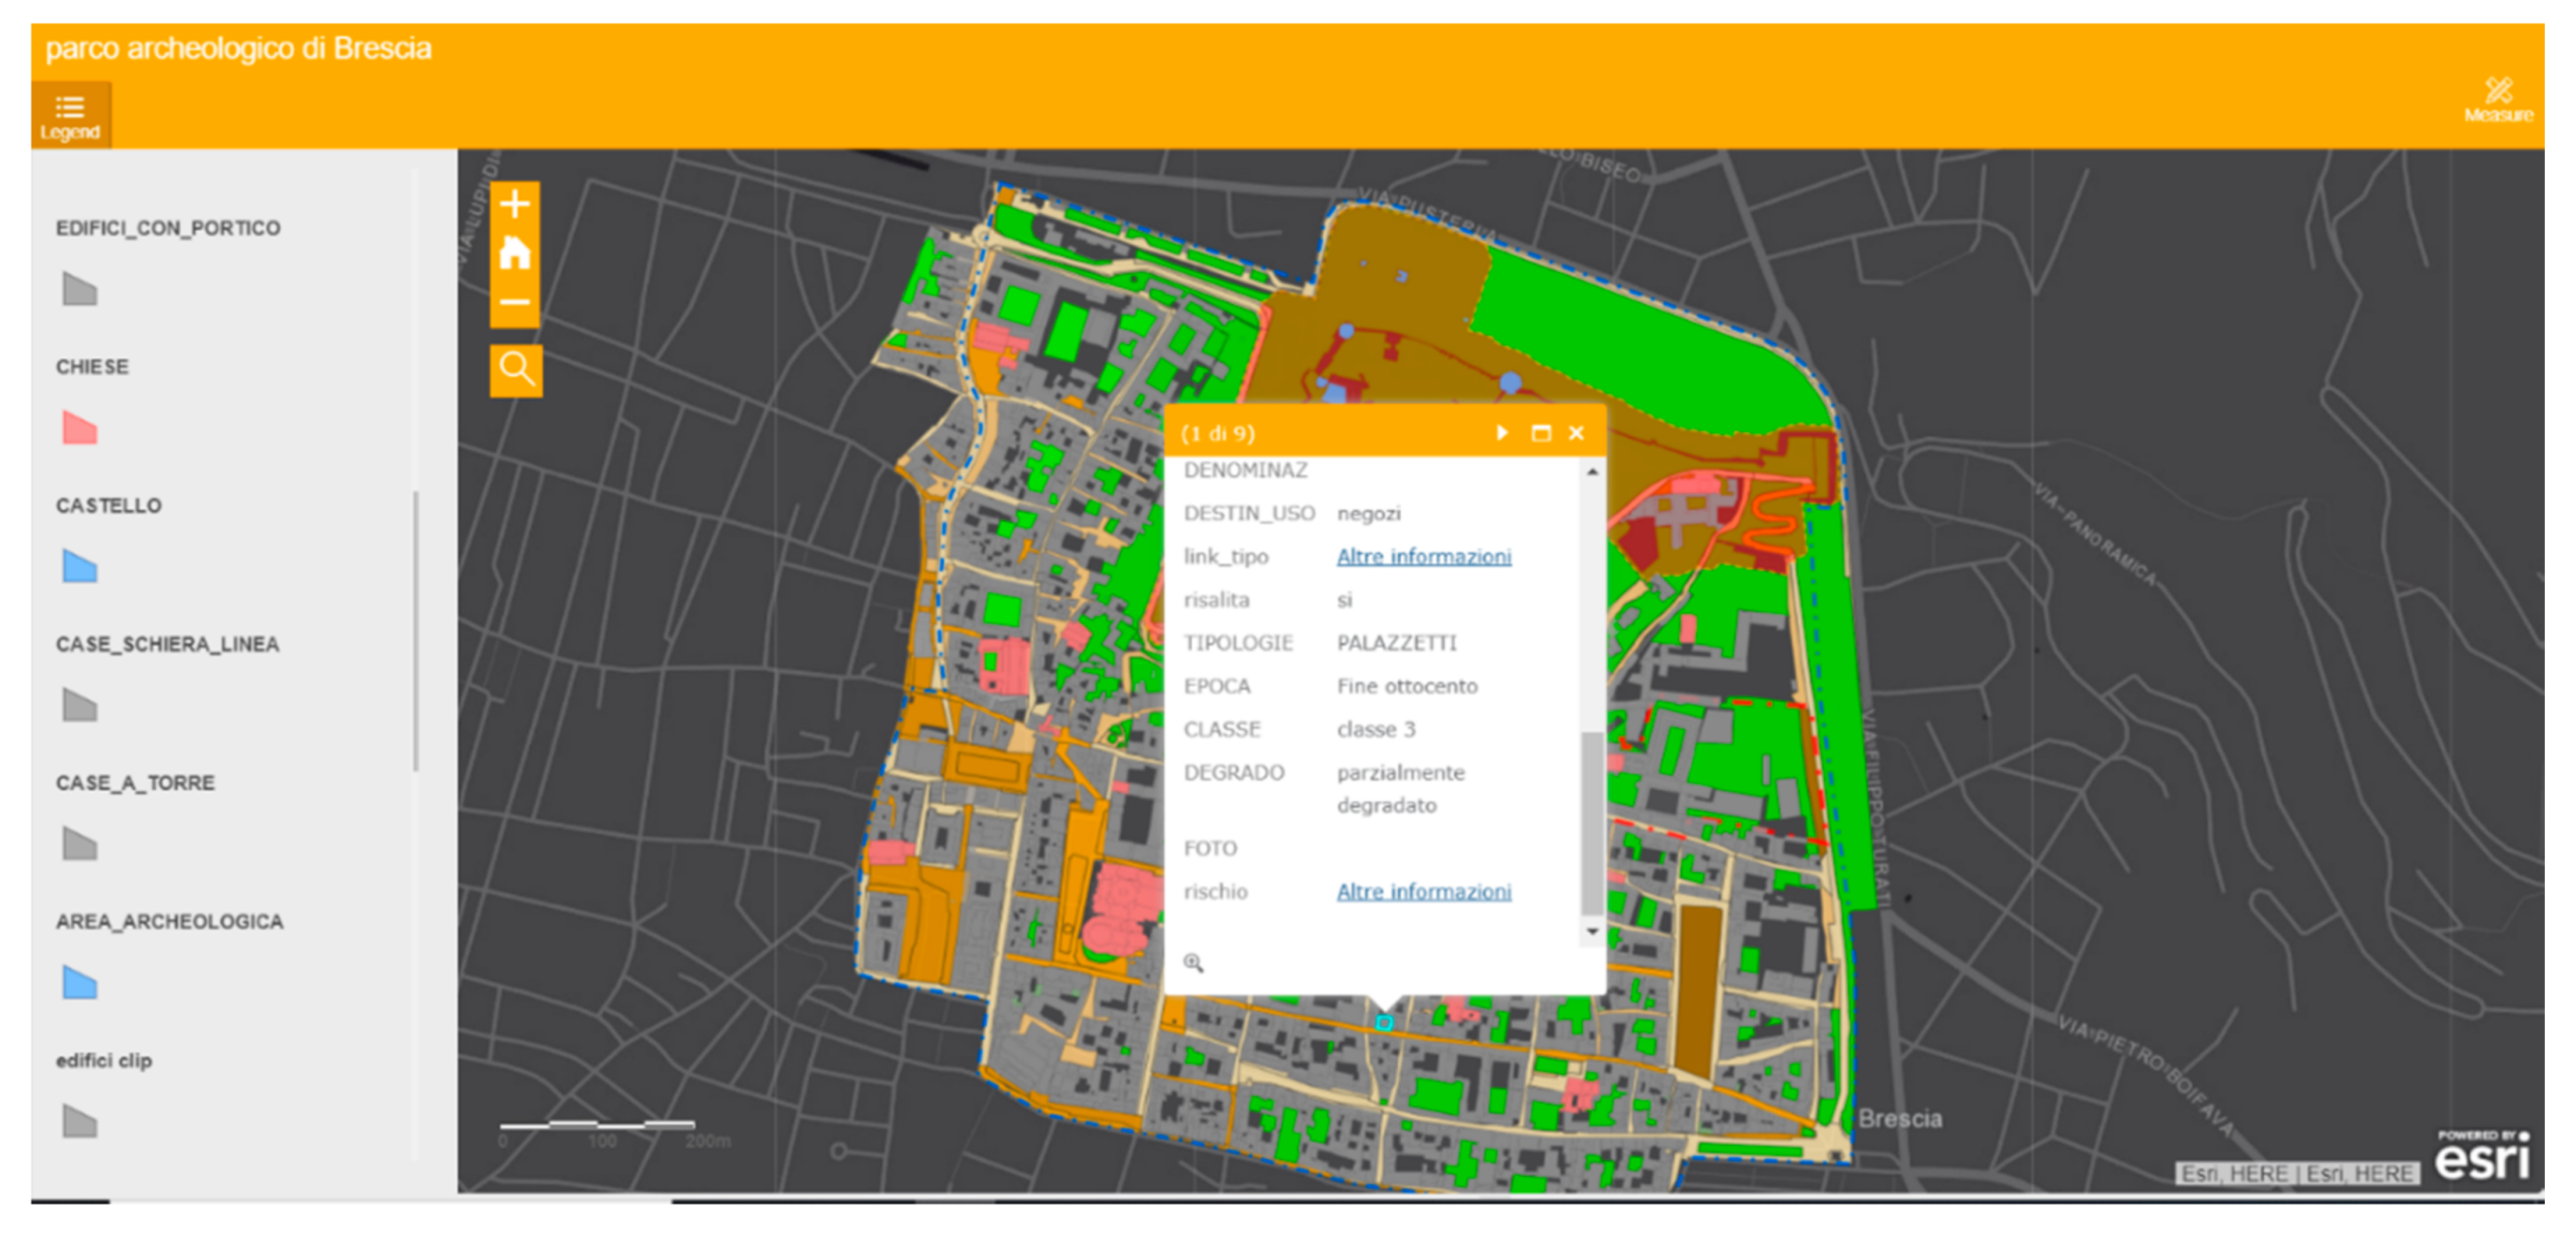
Task: Activate the Measure tool
Action: pyautogui.click(x=2497, y=99)
